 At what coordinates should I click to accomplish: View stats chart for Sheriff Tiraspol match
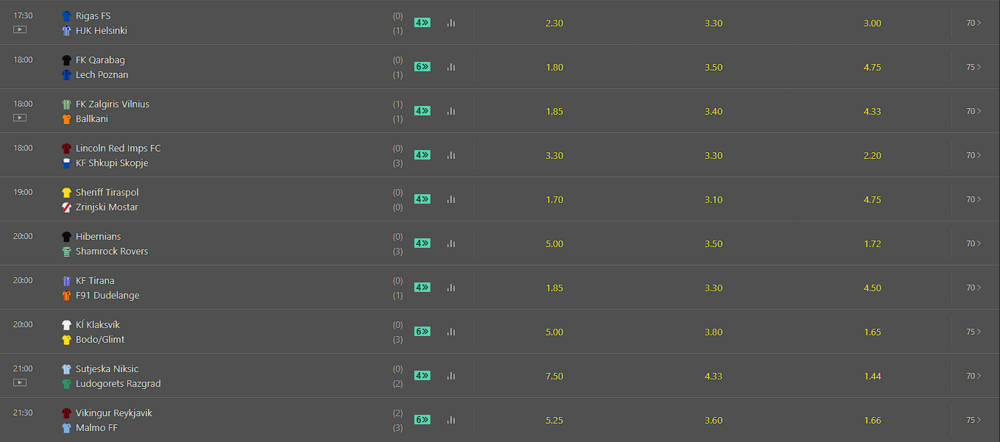click(x=451, y=199)
